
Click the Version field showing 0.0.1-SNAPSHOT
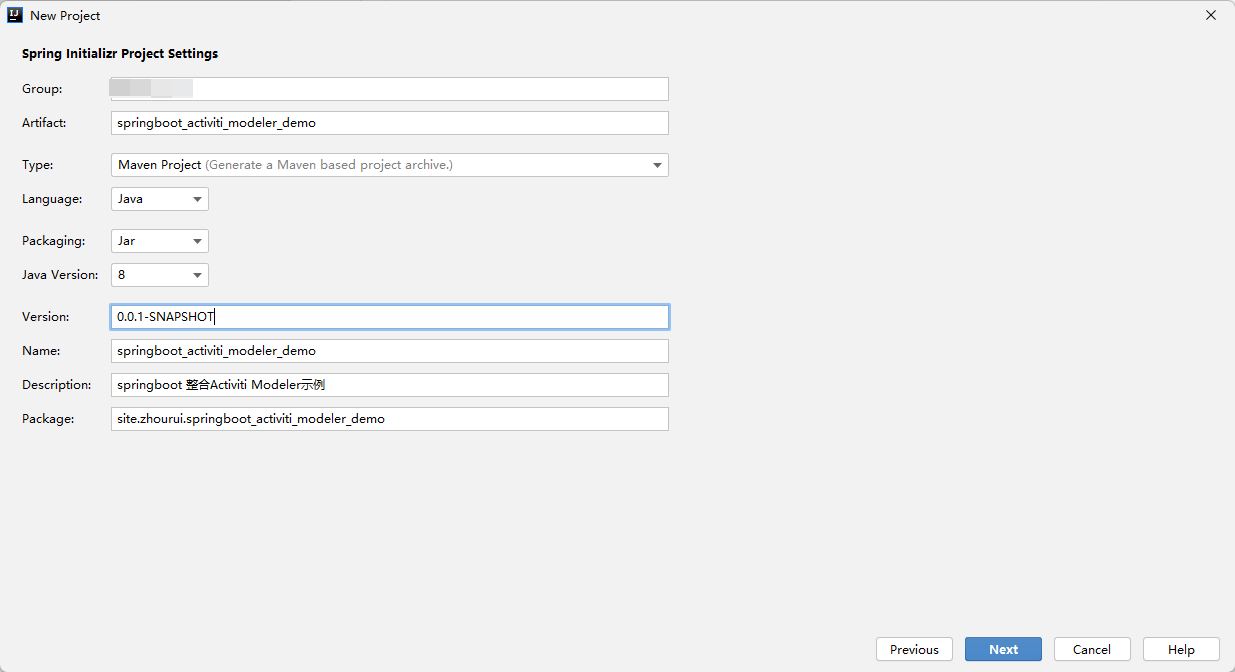[389, 316]
